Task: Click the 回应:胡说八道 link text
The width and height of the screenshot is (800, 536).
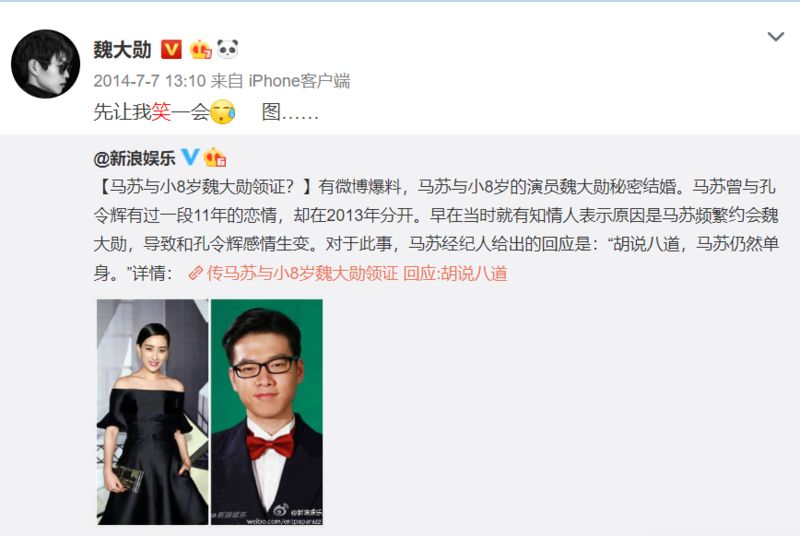Action: 455,274
